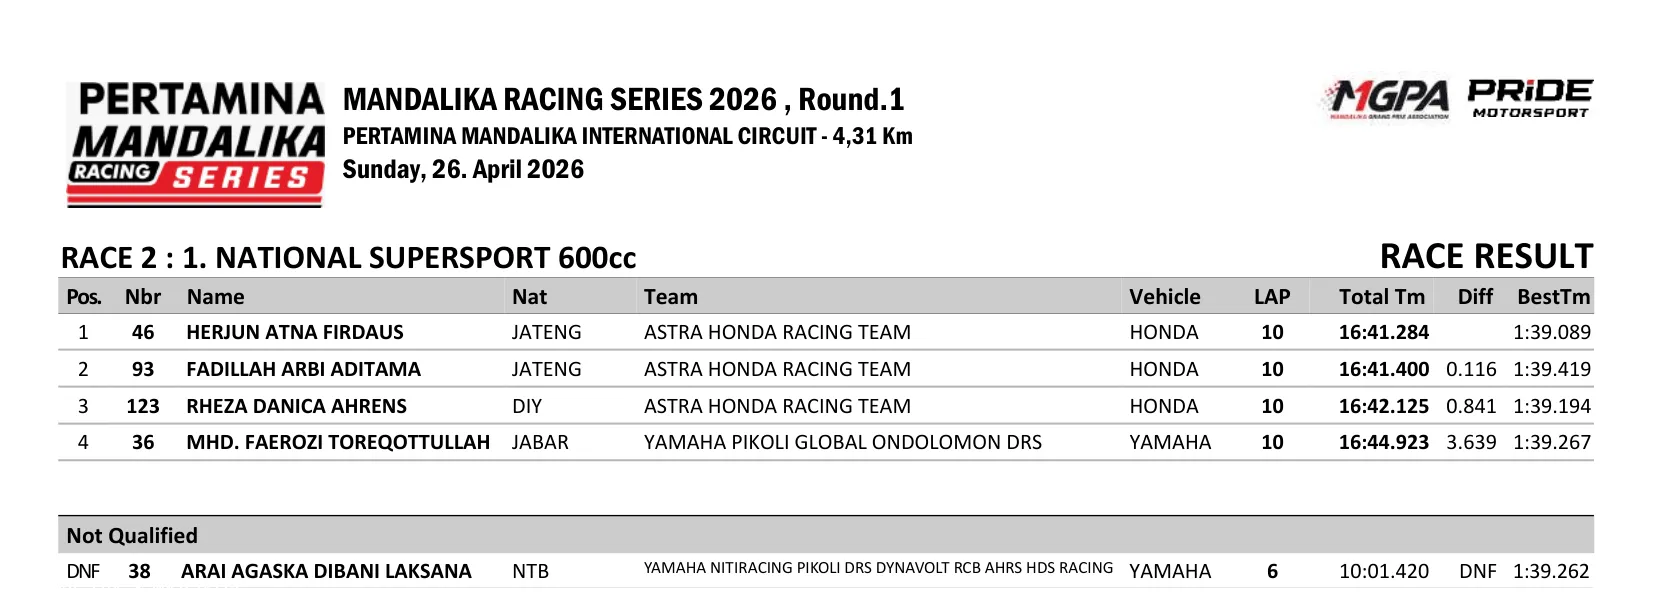1654x605 pixels.
Task: Click the Team column header
Action: tap(671, 297)
